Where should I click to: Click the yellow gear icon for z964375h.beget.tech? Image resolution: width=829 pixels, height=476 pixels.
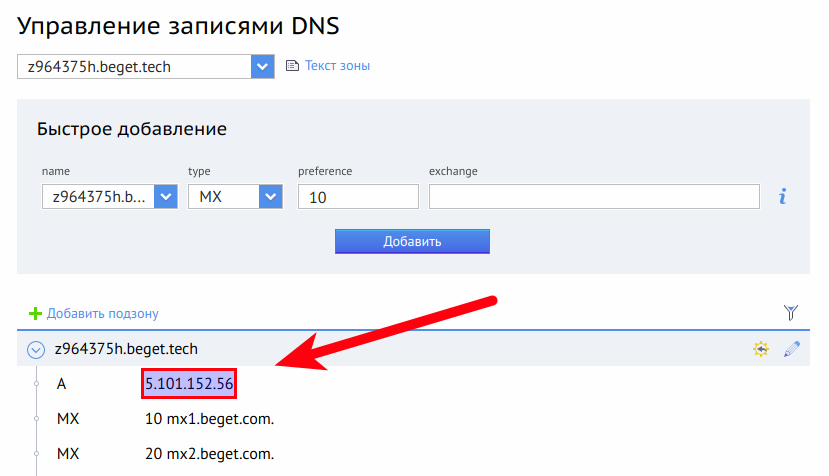click(x=760, y=349)
